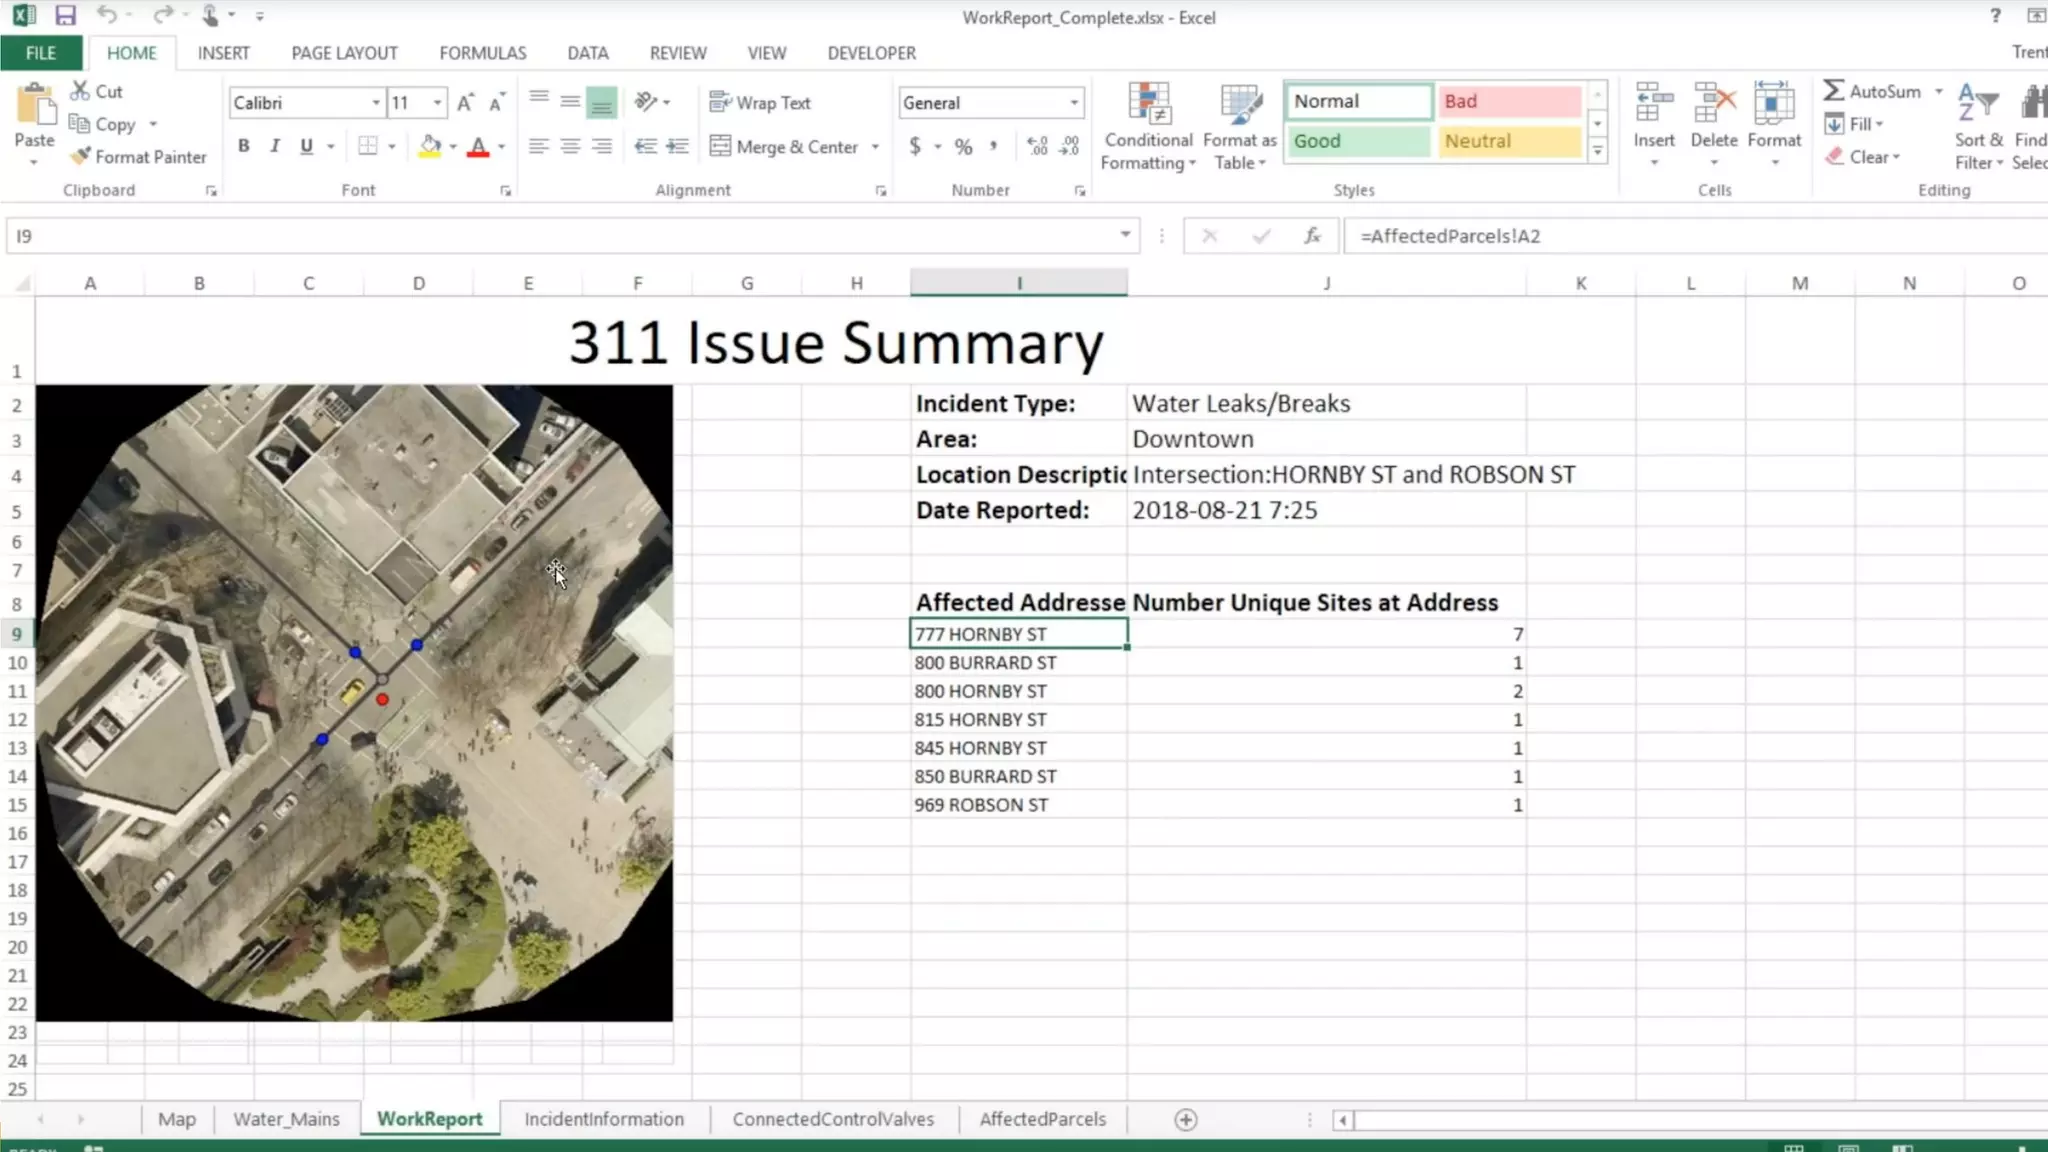Toggle italic formatting
The height and width of the screenshot is (1152, 2048).
tap(275, 146)
